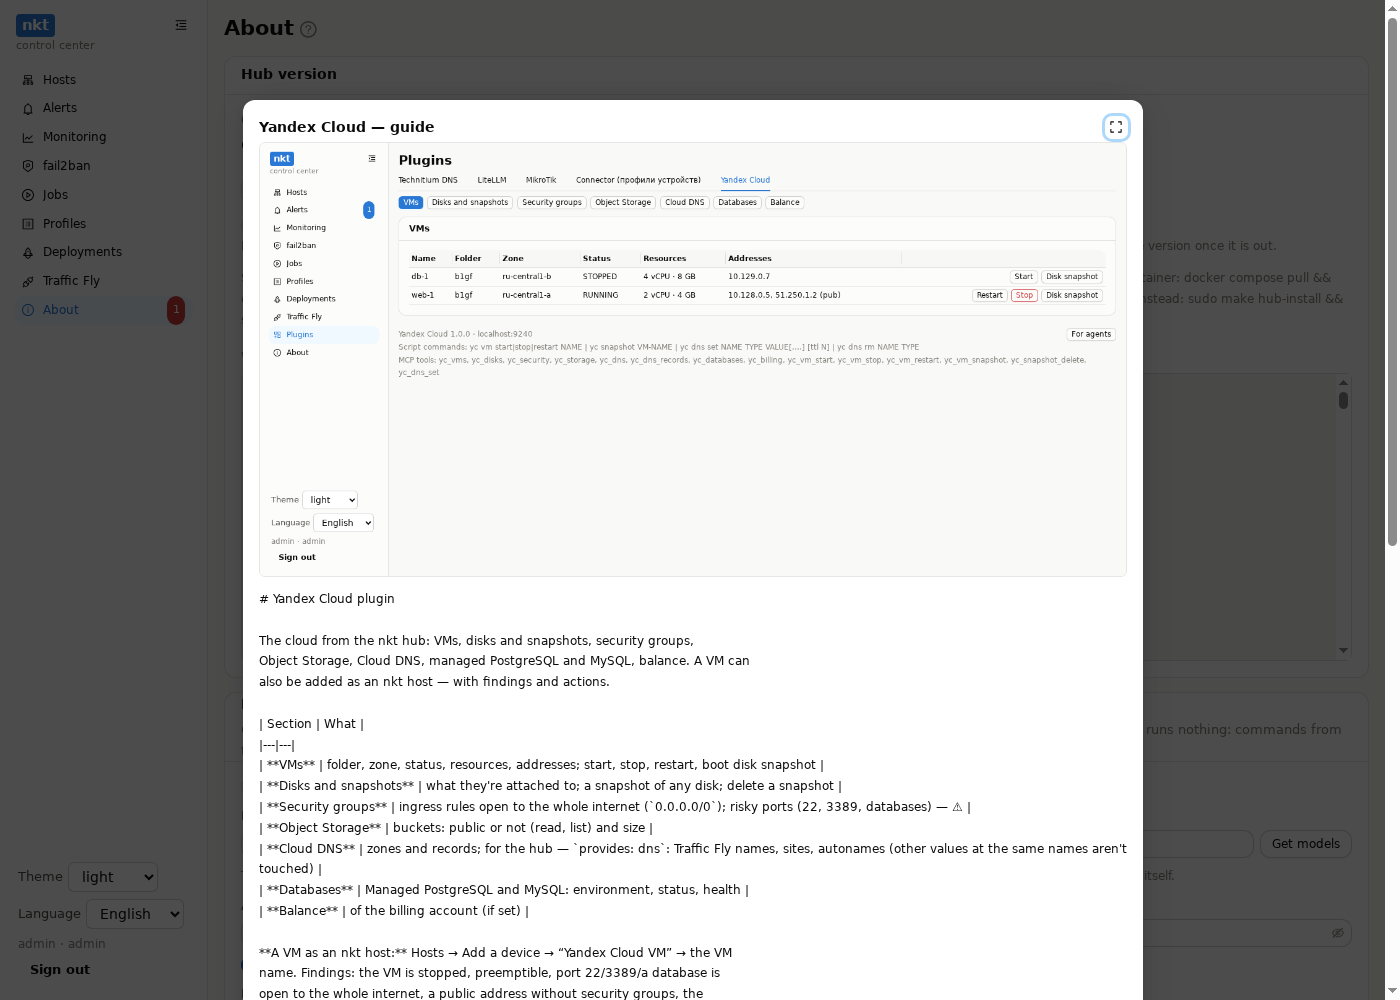Open Deployments from the sidebar
This screenshot has height=1000, width=1400.
pos(102,252)
